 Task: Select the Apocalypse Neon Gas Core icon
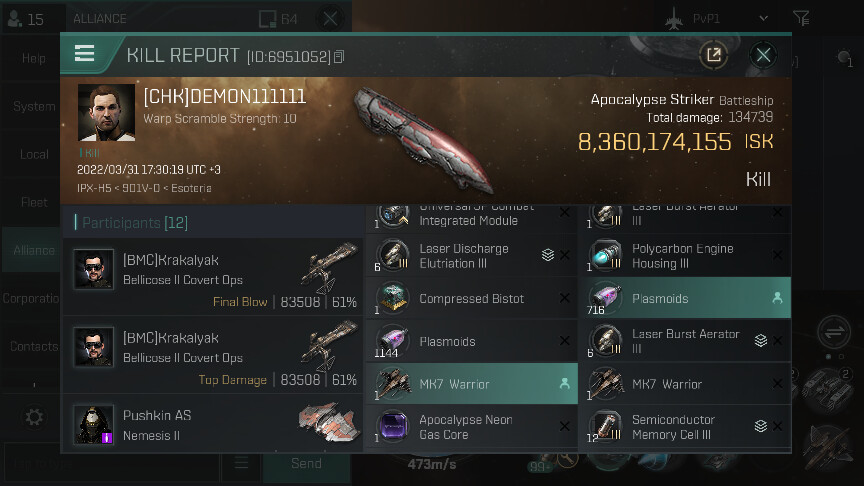pos(393,426)
